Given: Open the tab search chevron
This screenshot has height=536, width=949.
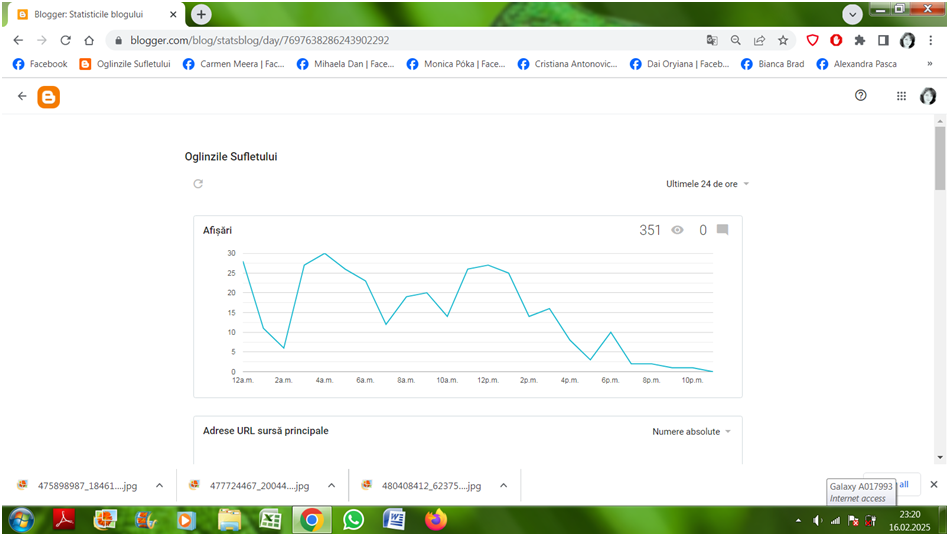Looking at the screenshot, I should (852, 15).
